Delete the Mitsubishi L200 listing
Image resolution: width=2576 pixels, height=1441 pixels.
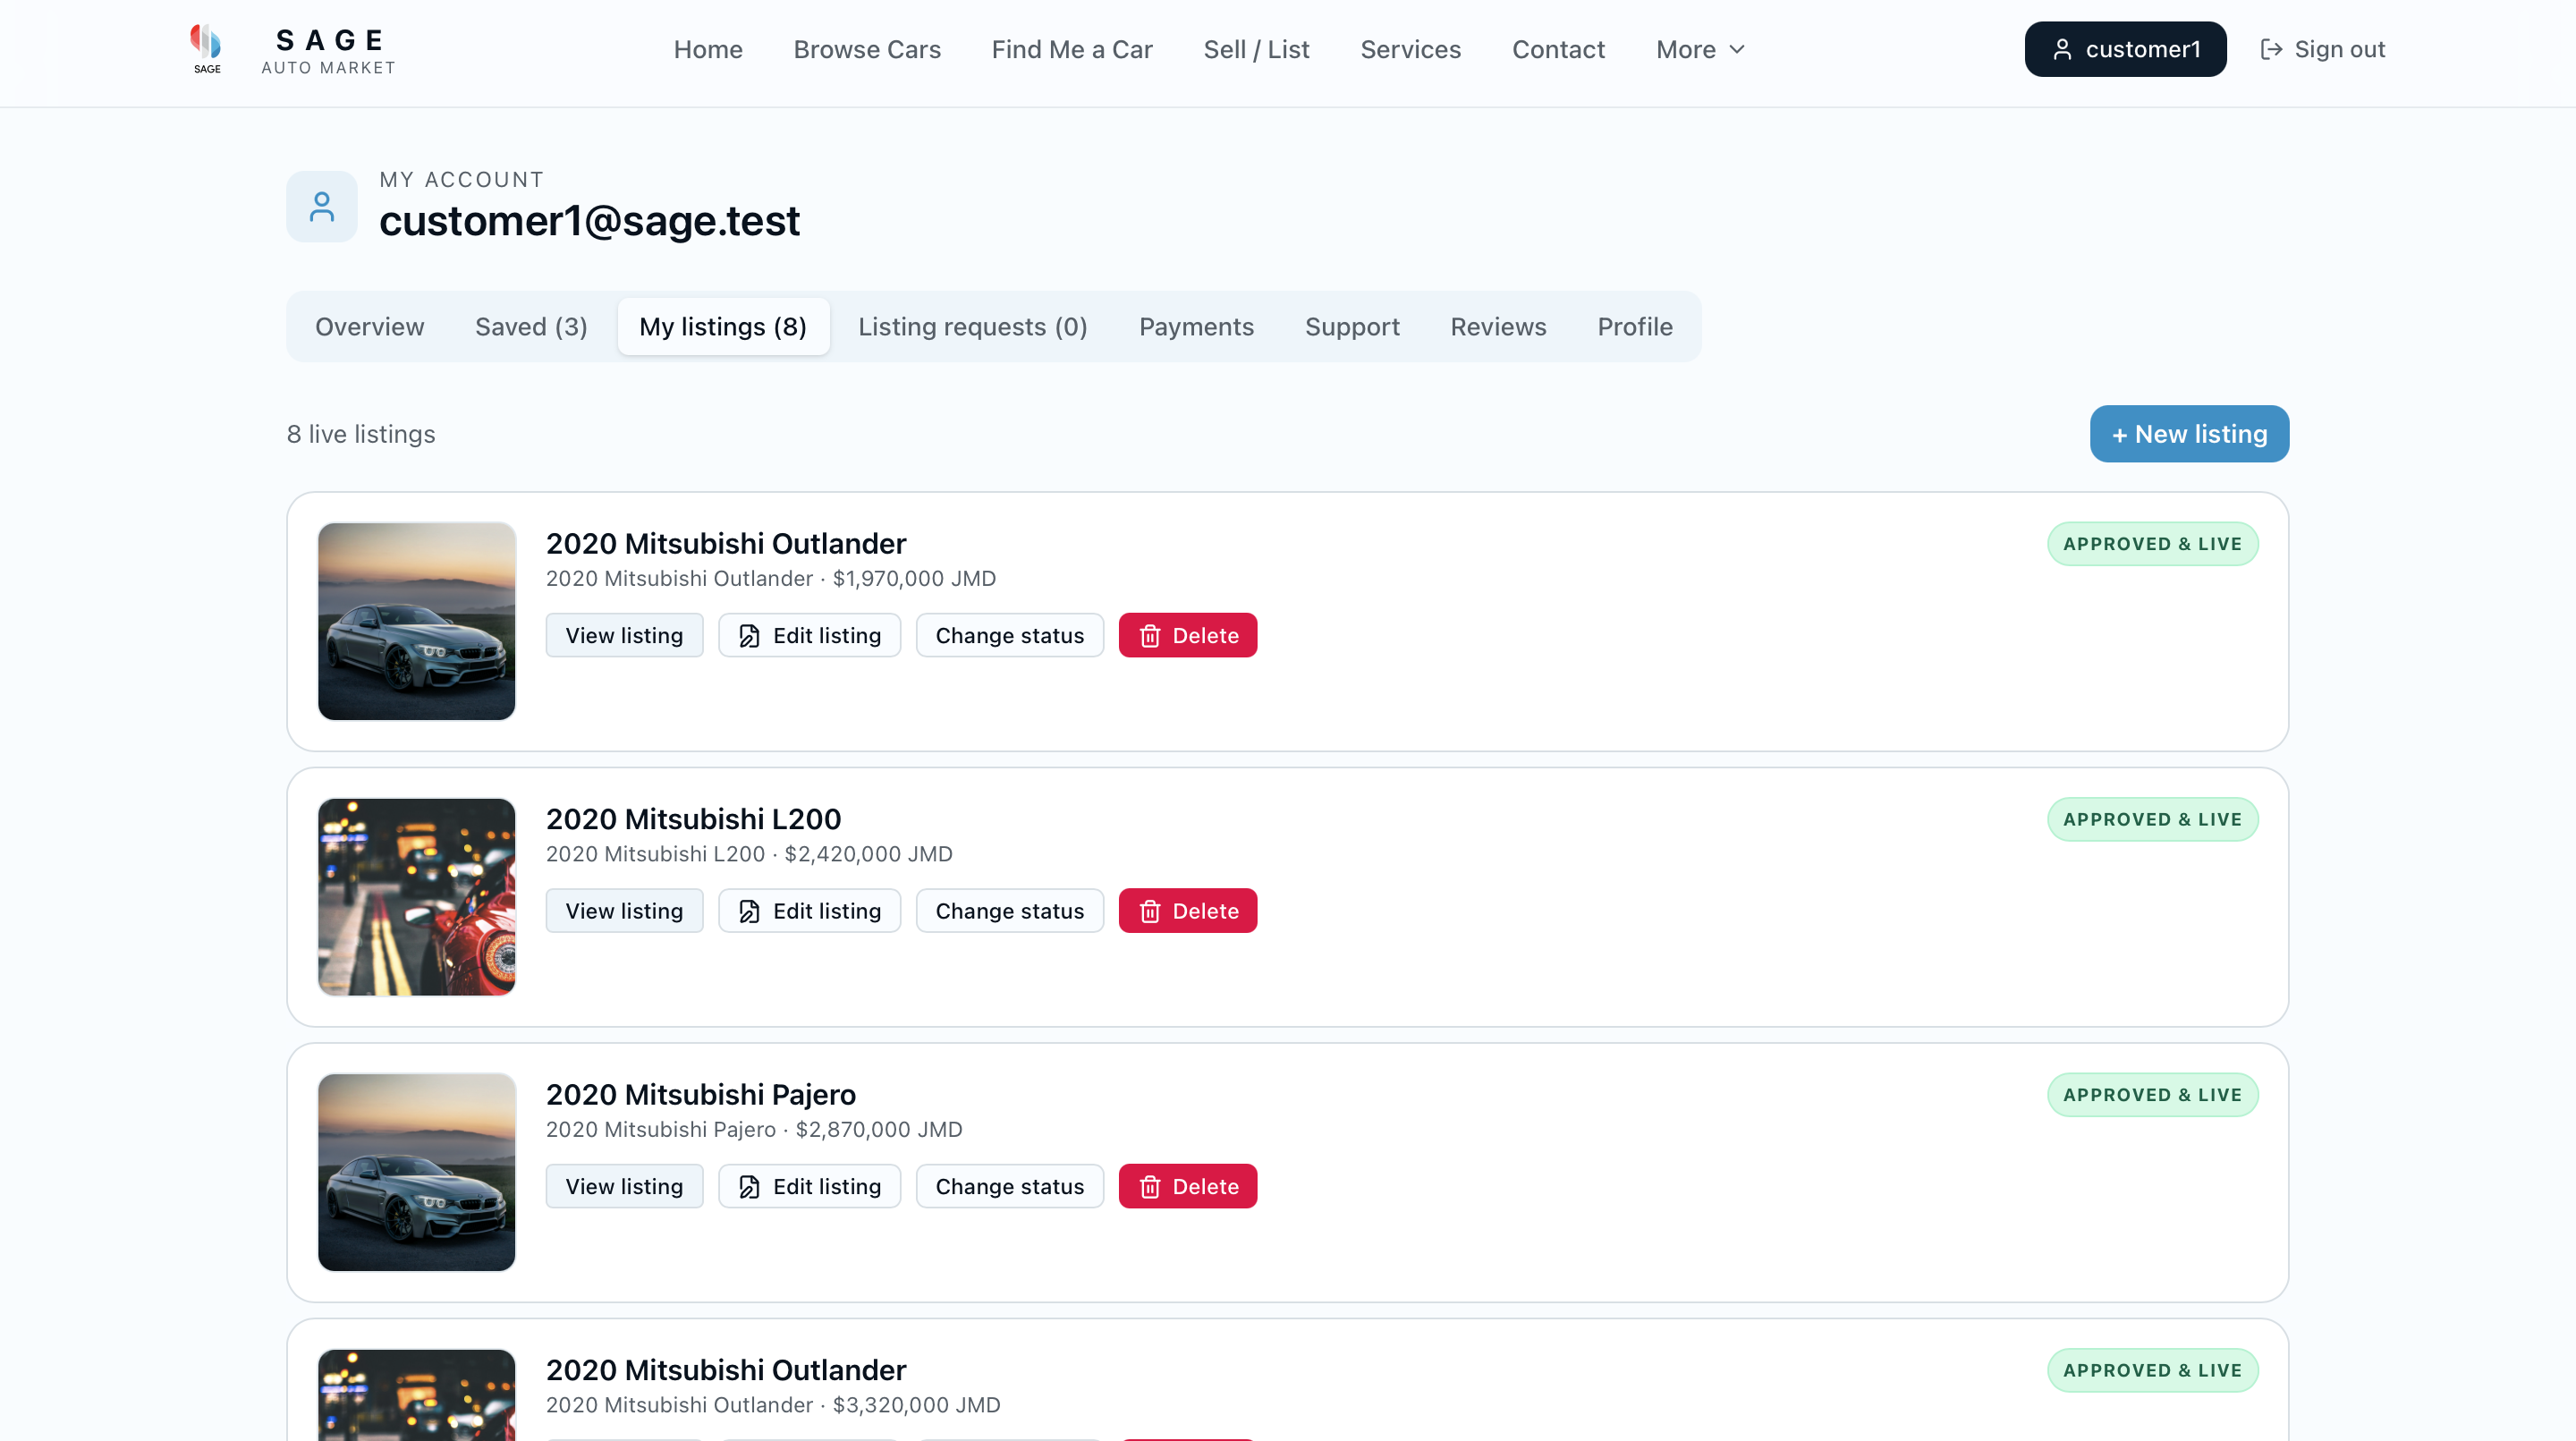(x=1187, y=911)
